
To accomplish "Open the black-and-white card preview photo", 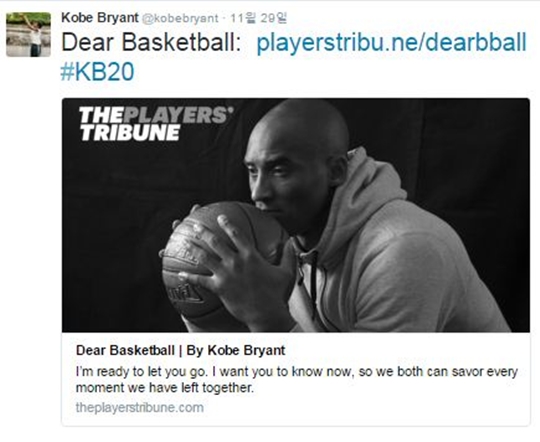I will coord(296,215).
